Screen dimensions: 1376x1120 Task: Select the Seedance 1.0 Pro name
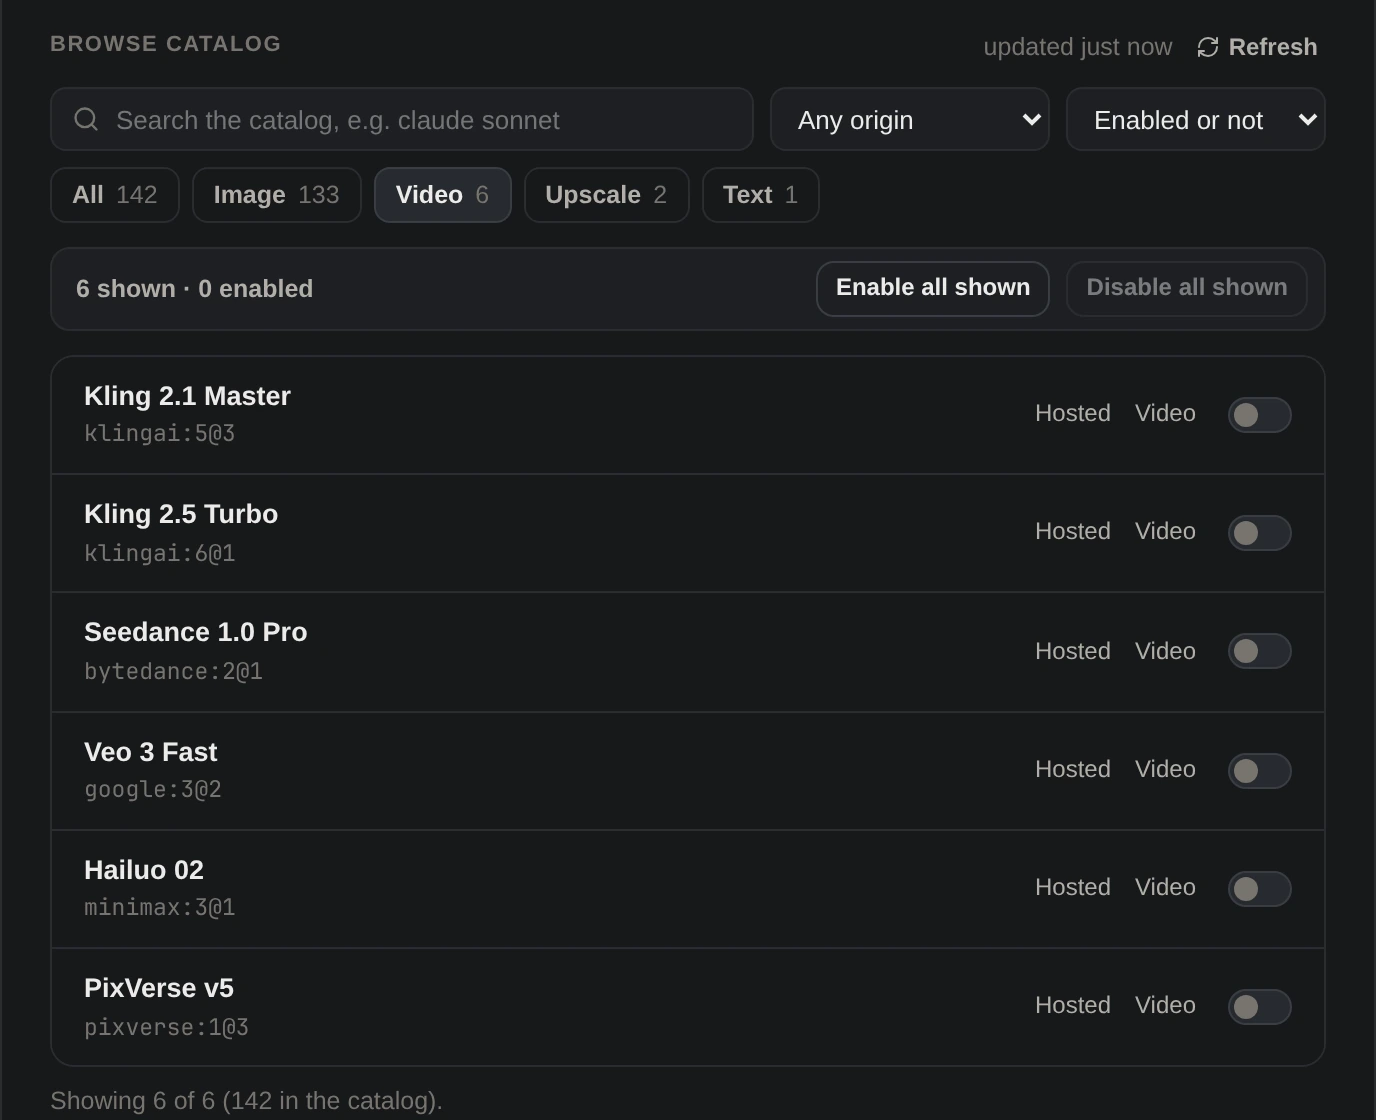196,632
